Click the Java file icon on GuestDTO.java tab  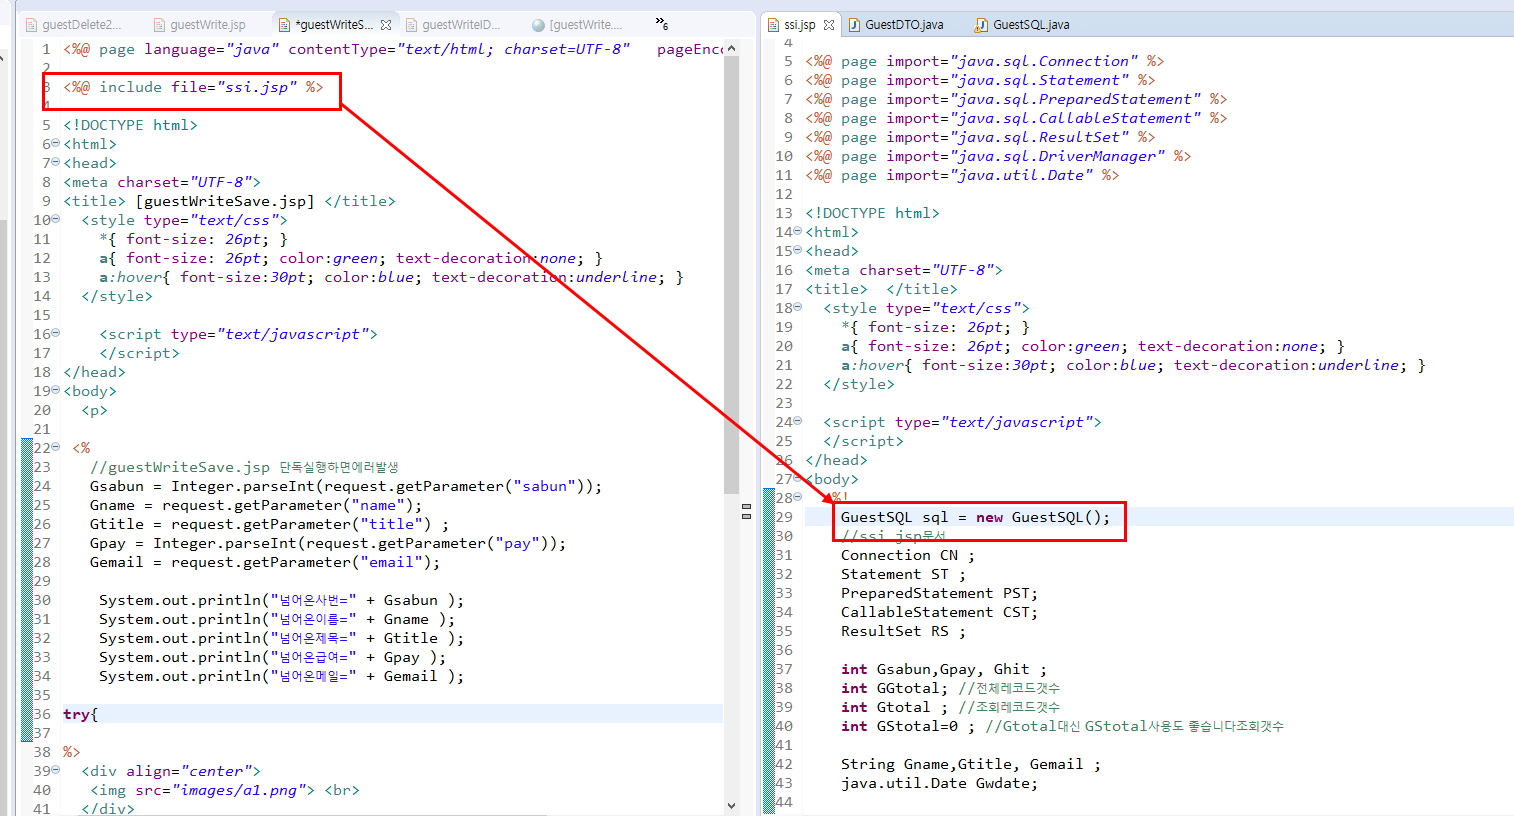[855, 25]
